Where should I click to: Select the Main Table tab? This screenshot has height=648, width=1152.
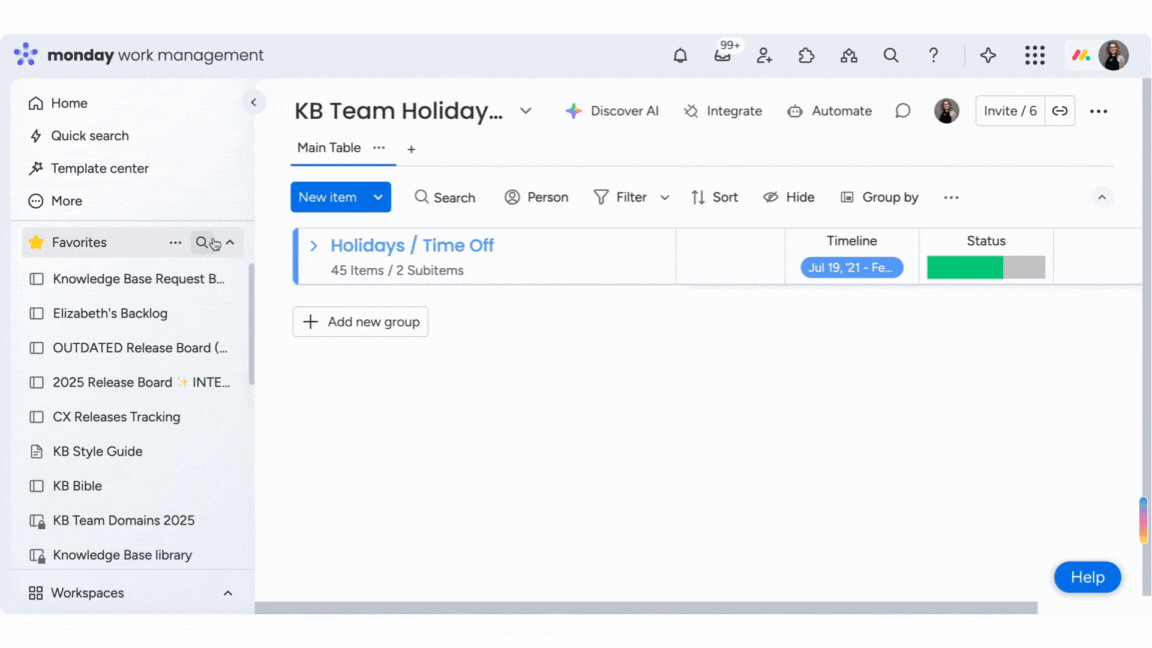[328, 148]
